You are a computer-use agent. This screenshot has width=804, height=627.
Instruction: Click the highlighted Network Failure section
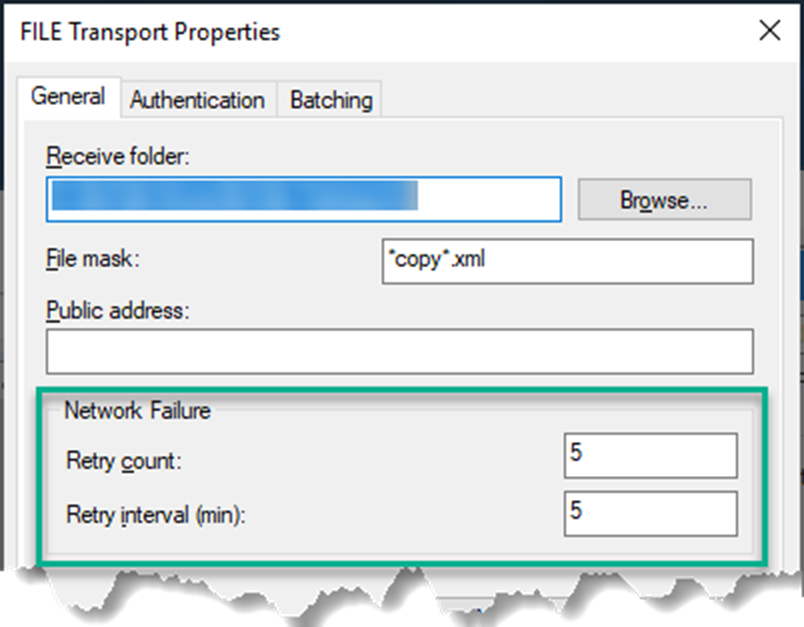tap(400, 470)
